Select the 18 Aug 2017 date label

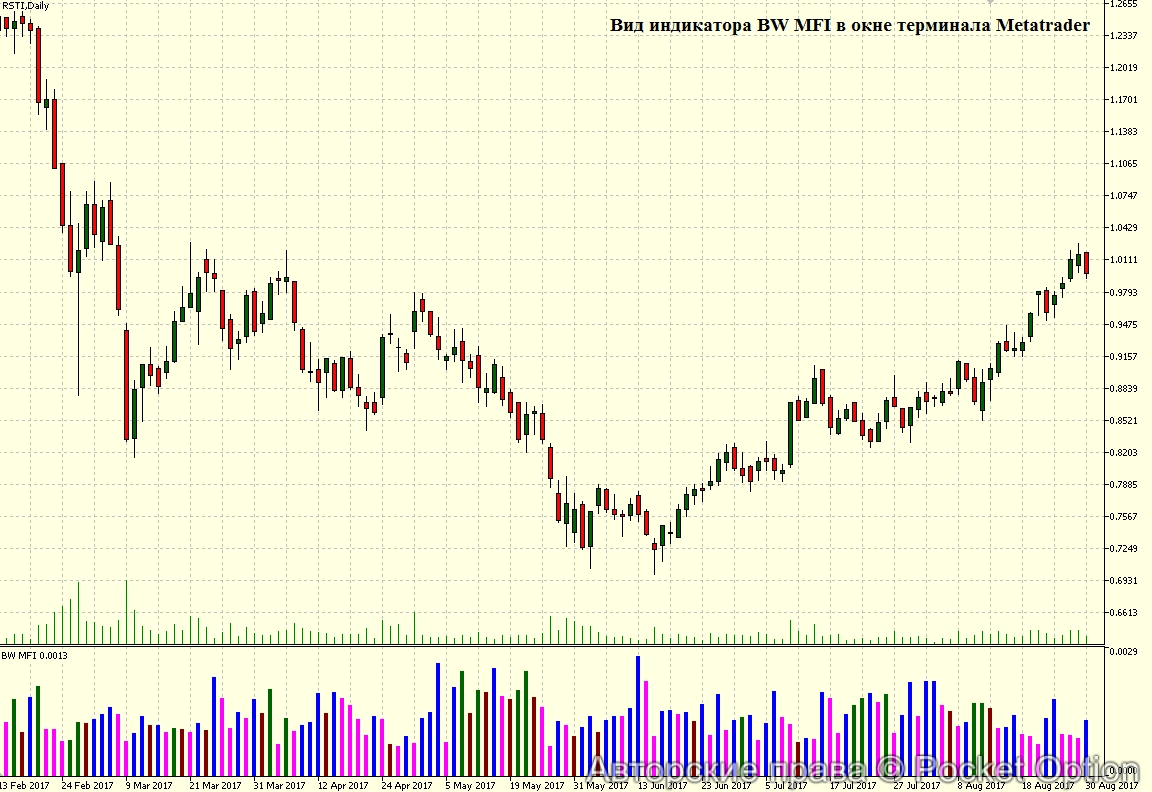[x=1046, y=785]
